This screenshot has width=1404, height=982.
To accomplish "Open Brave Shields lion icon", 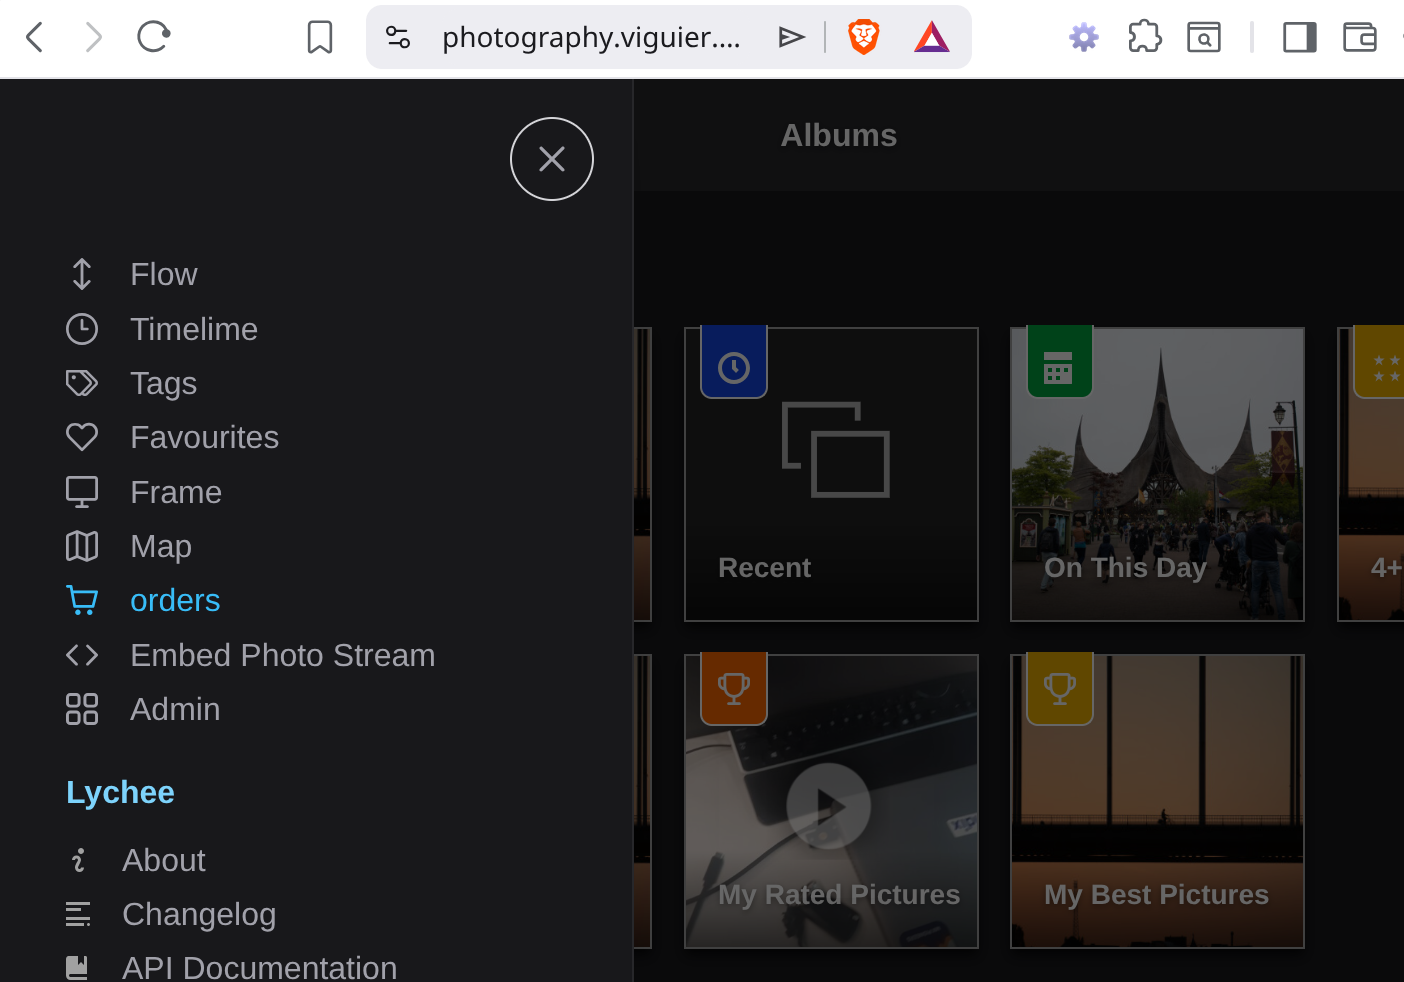I will pyautogui.click(x=864, y=38).
